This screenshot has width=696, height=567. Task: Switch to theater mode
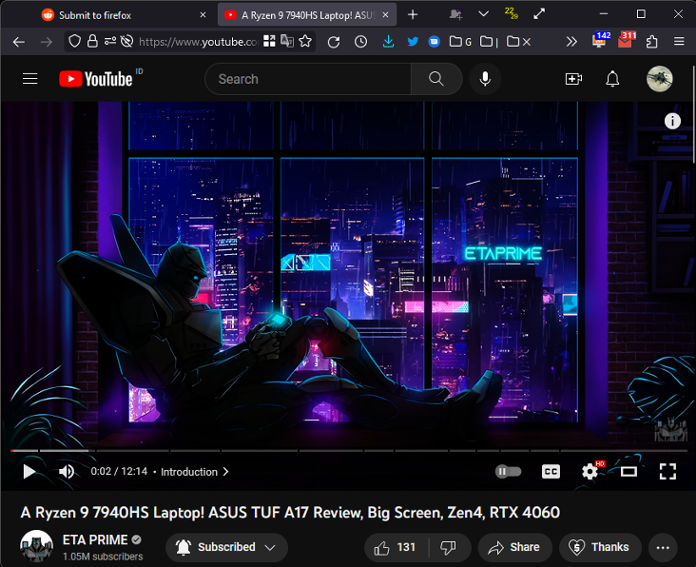pyautogui.click(x=629, y=472)
